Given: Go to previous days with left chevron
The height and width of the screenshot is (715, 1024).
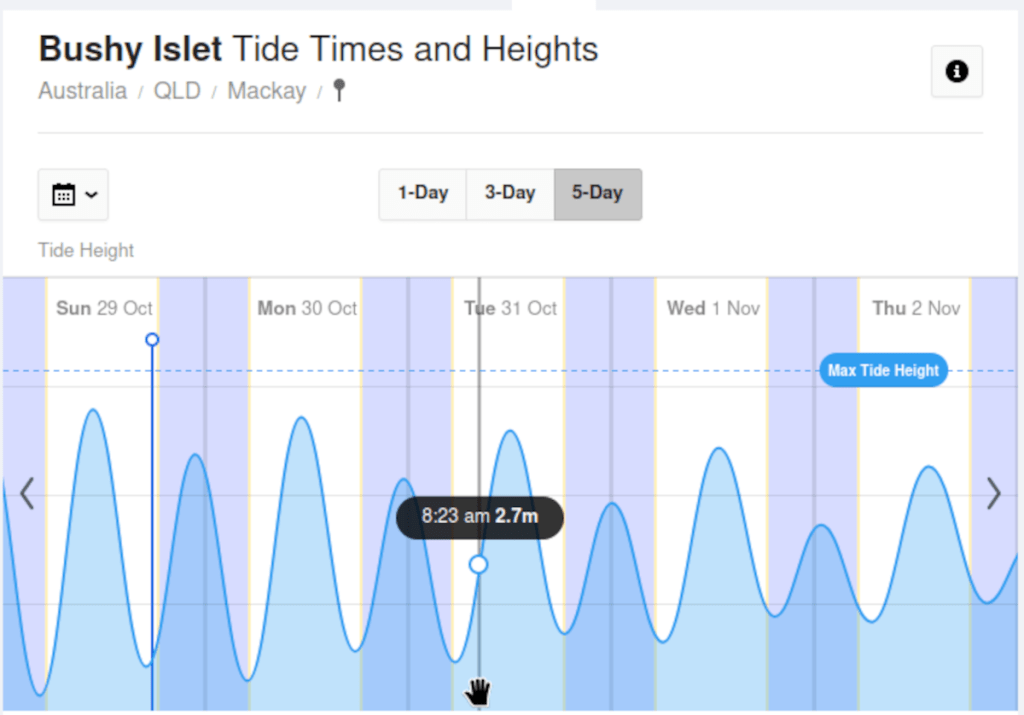Looking at the screenshot, I should pos(27,494).
